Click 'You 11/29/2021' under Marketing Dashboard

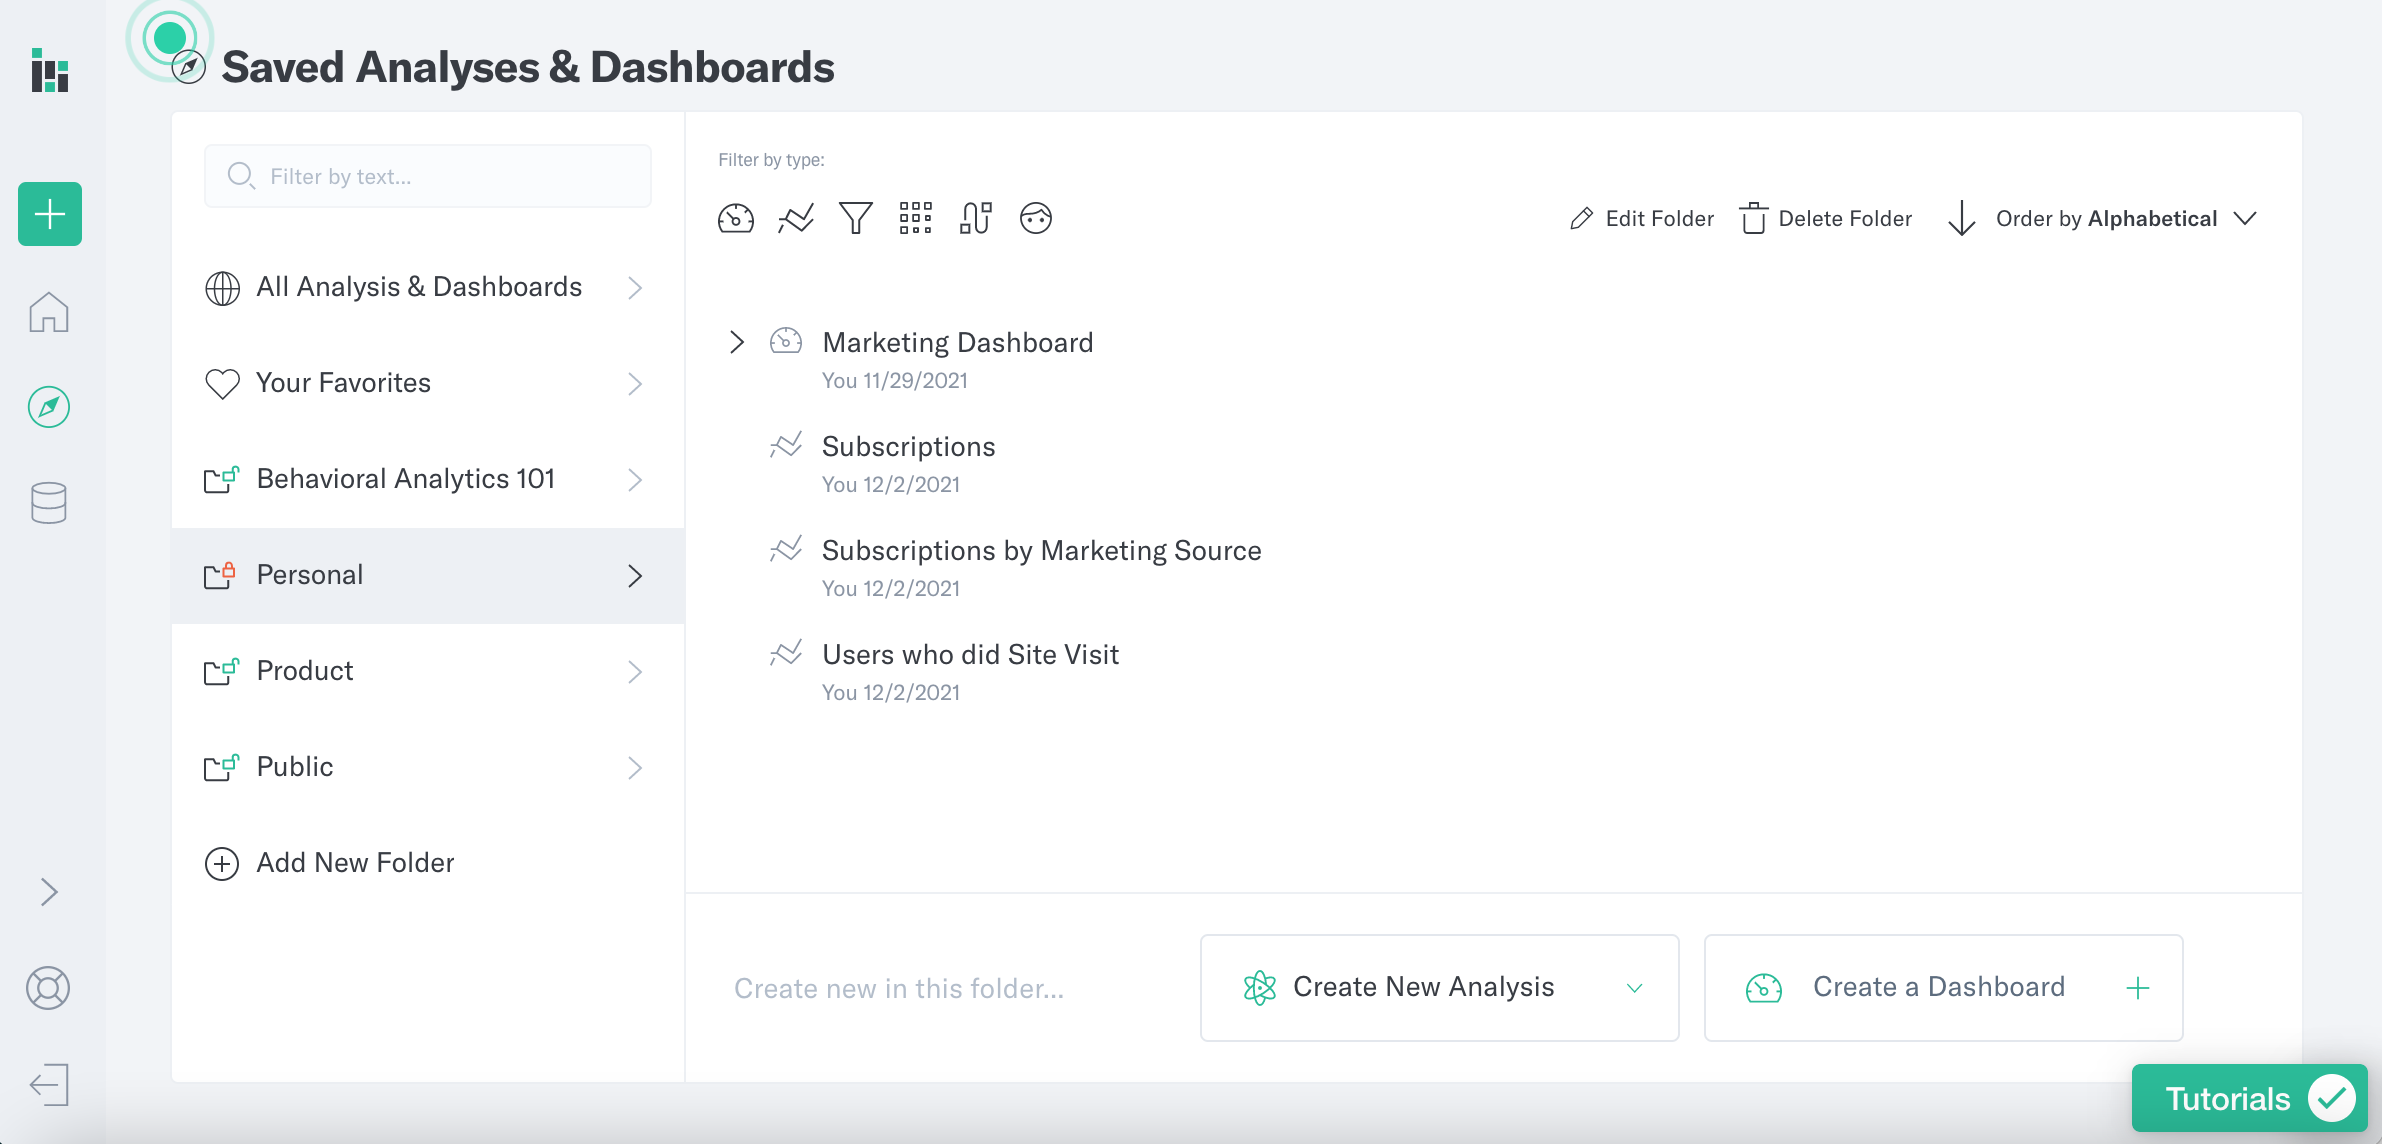[x=895, y=381]
